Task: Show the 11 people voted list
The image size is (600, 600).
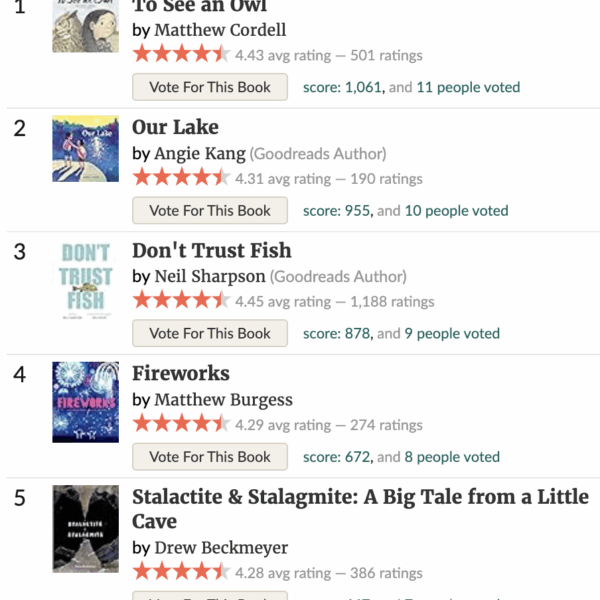Action: click(468, 87)
